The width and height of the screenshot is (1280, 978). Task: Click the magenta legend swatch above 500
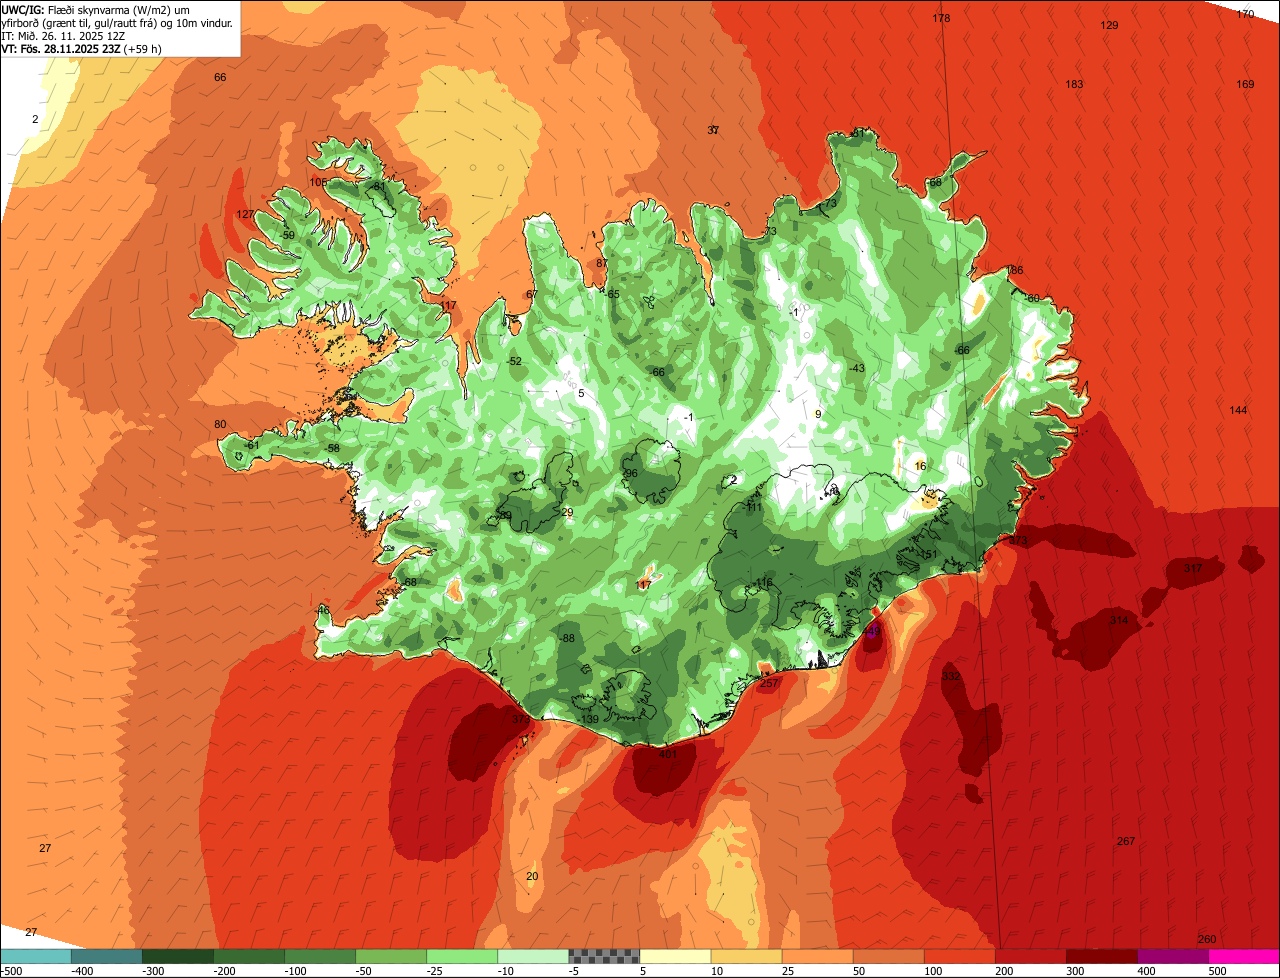coord(1244,956)
